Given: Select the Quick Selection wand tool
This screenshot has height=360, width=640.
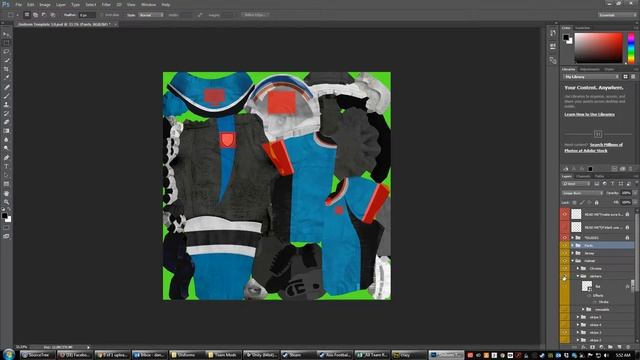Looking at the screenshot, I should point(6,60).
